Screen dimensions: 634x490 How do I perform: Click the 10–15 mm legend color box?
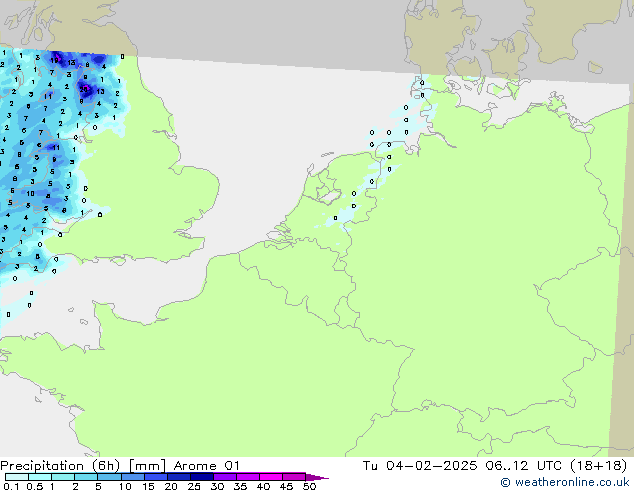[x=132, y=477]
